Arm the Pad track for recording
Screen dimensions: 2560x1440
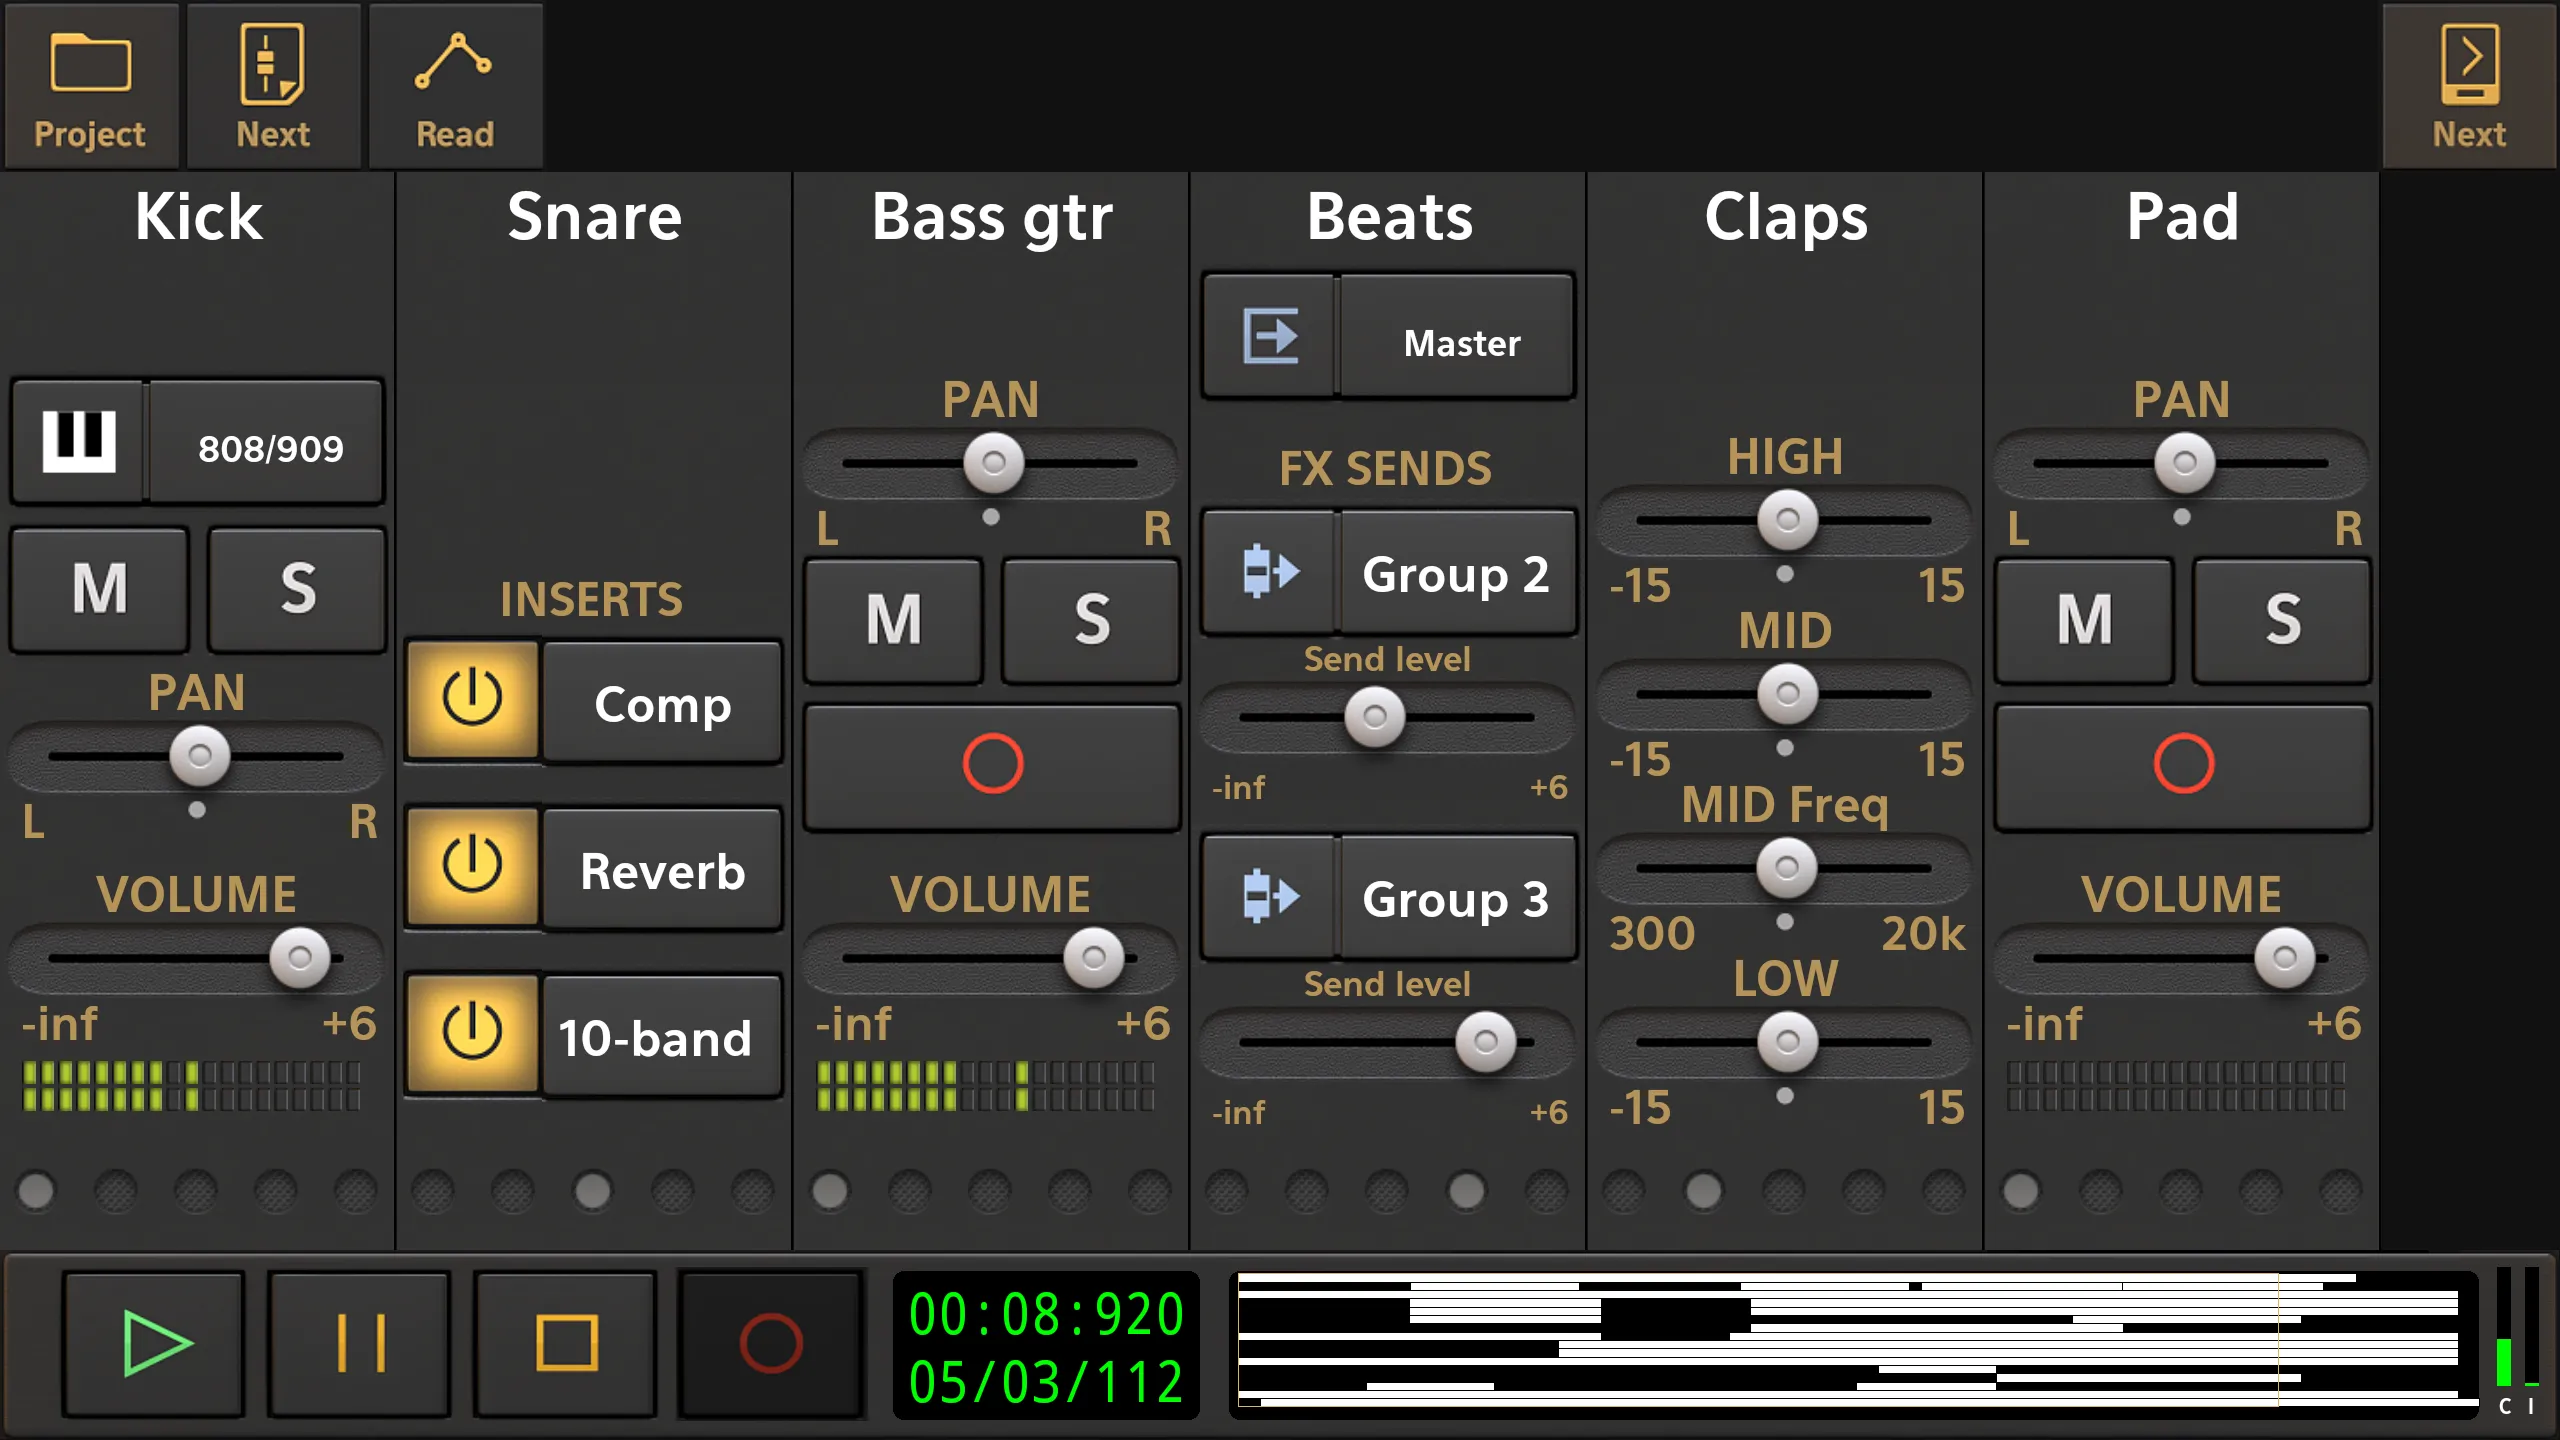coord(2183,765)
